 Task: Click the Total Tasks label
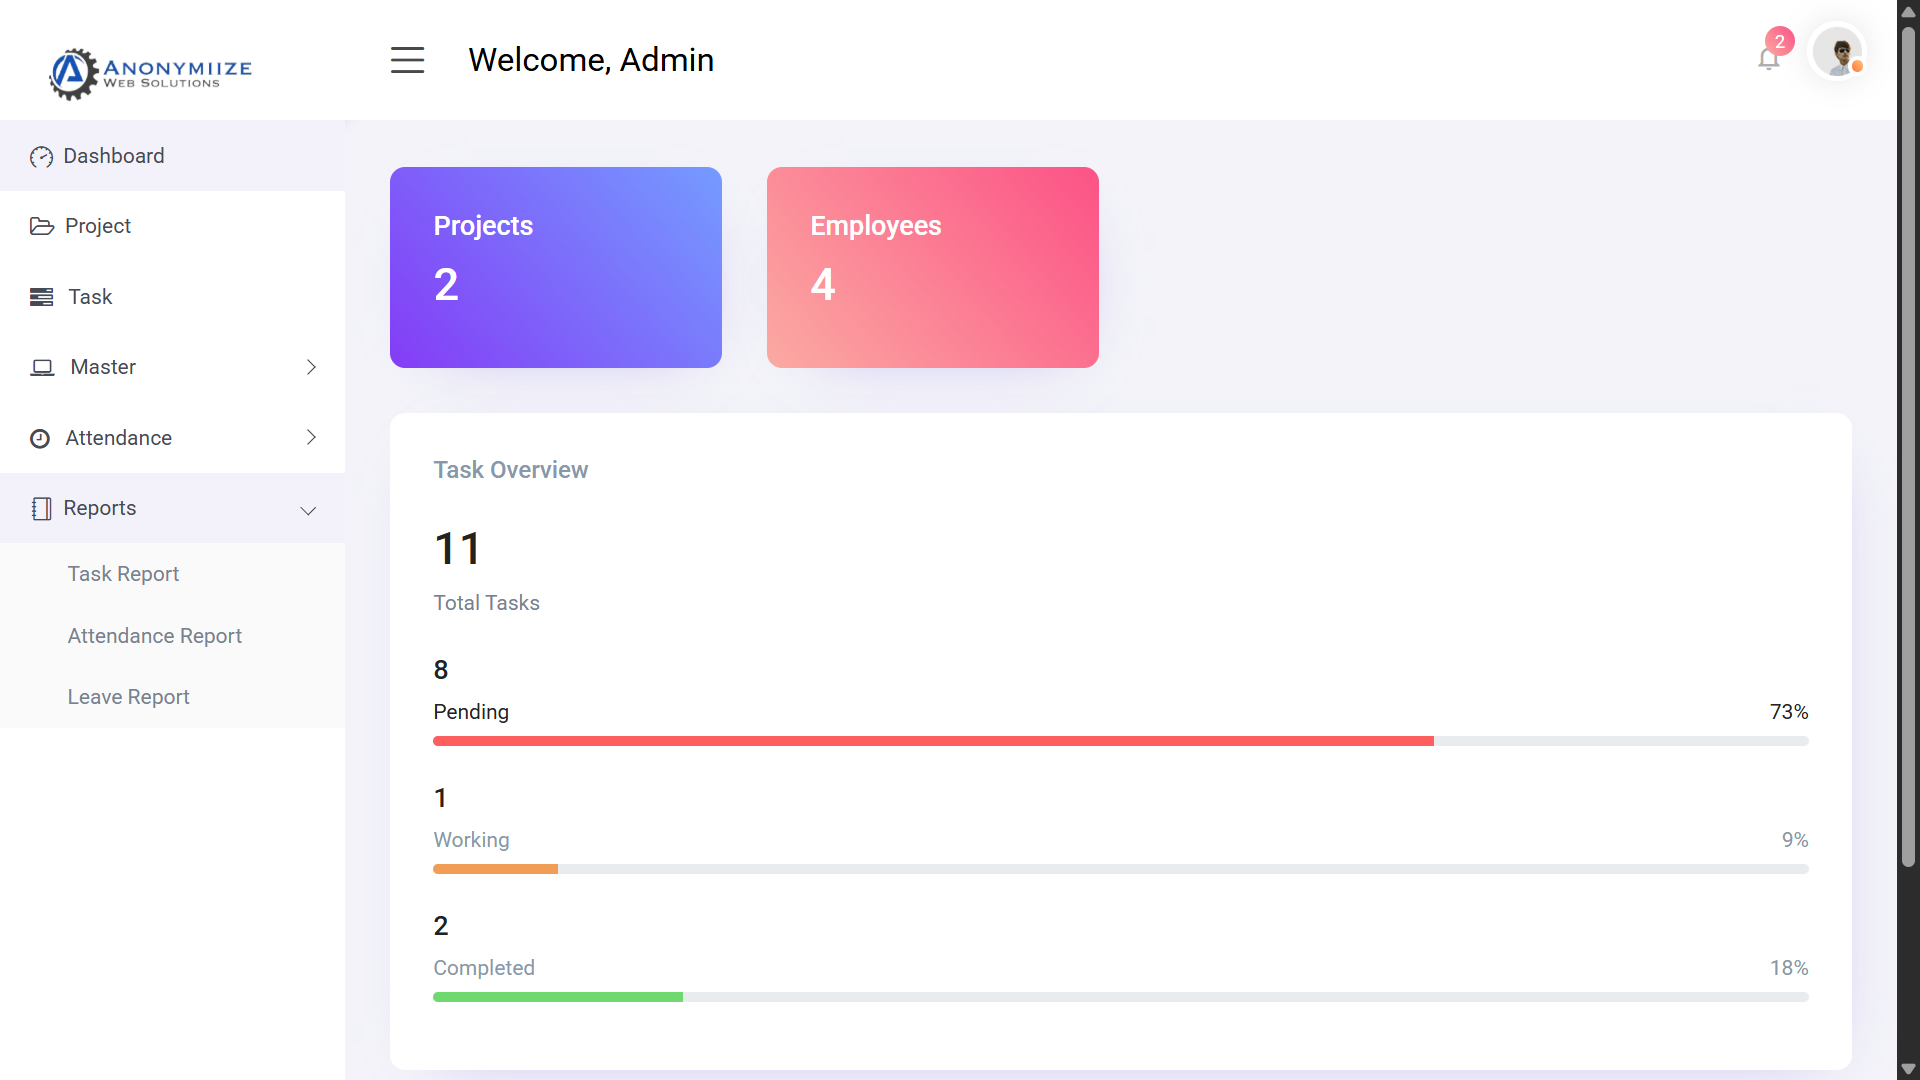point(486,603)
